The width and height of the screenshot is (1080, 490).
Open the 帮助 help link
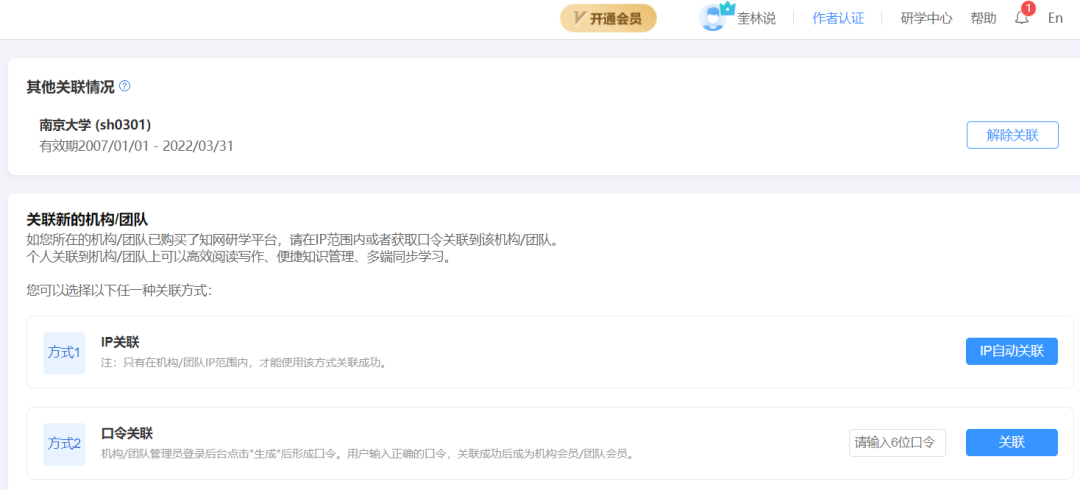pyautogui.click(x=983, y=19)
